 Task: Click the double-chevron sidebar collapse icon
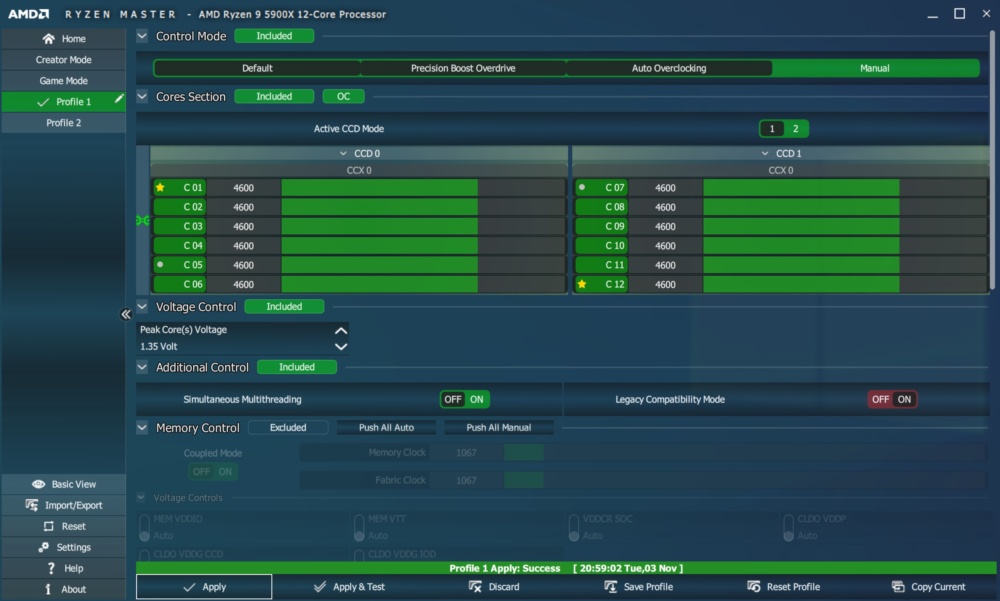coord(126,314)
